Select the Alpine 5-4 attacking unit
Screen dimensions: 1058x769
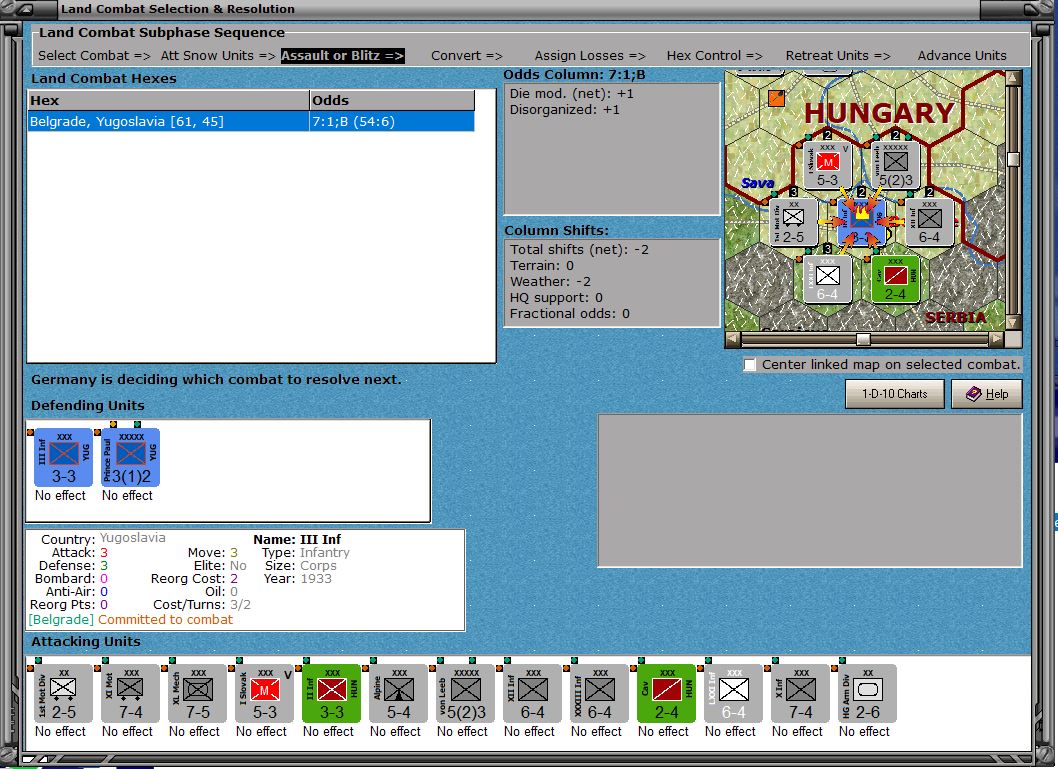[398, 693]
